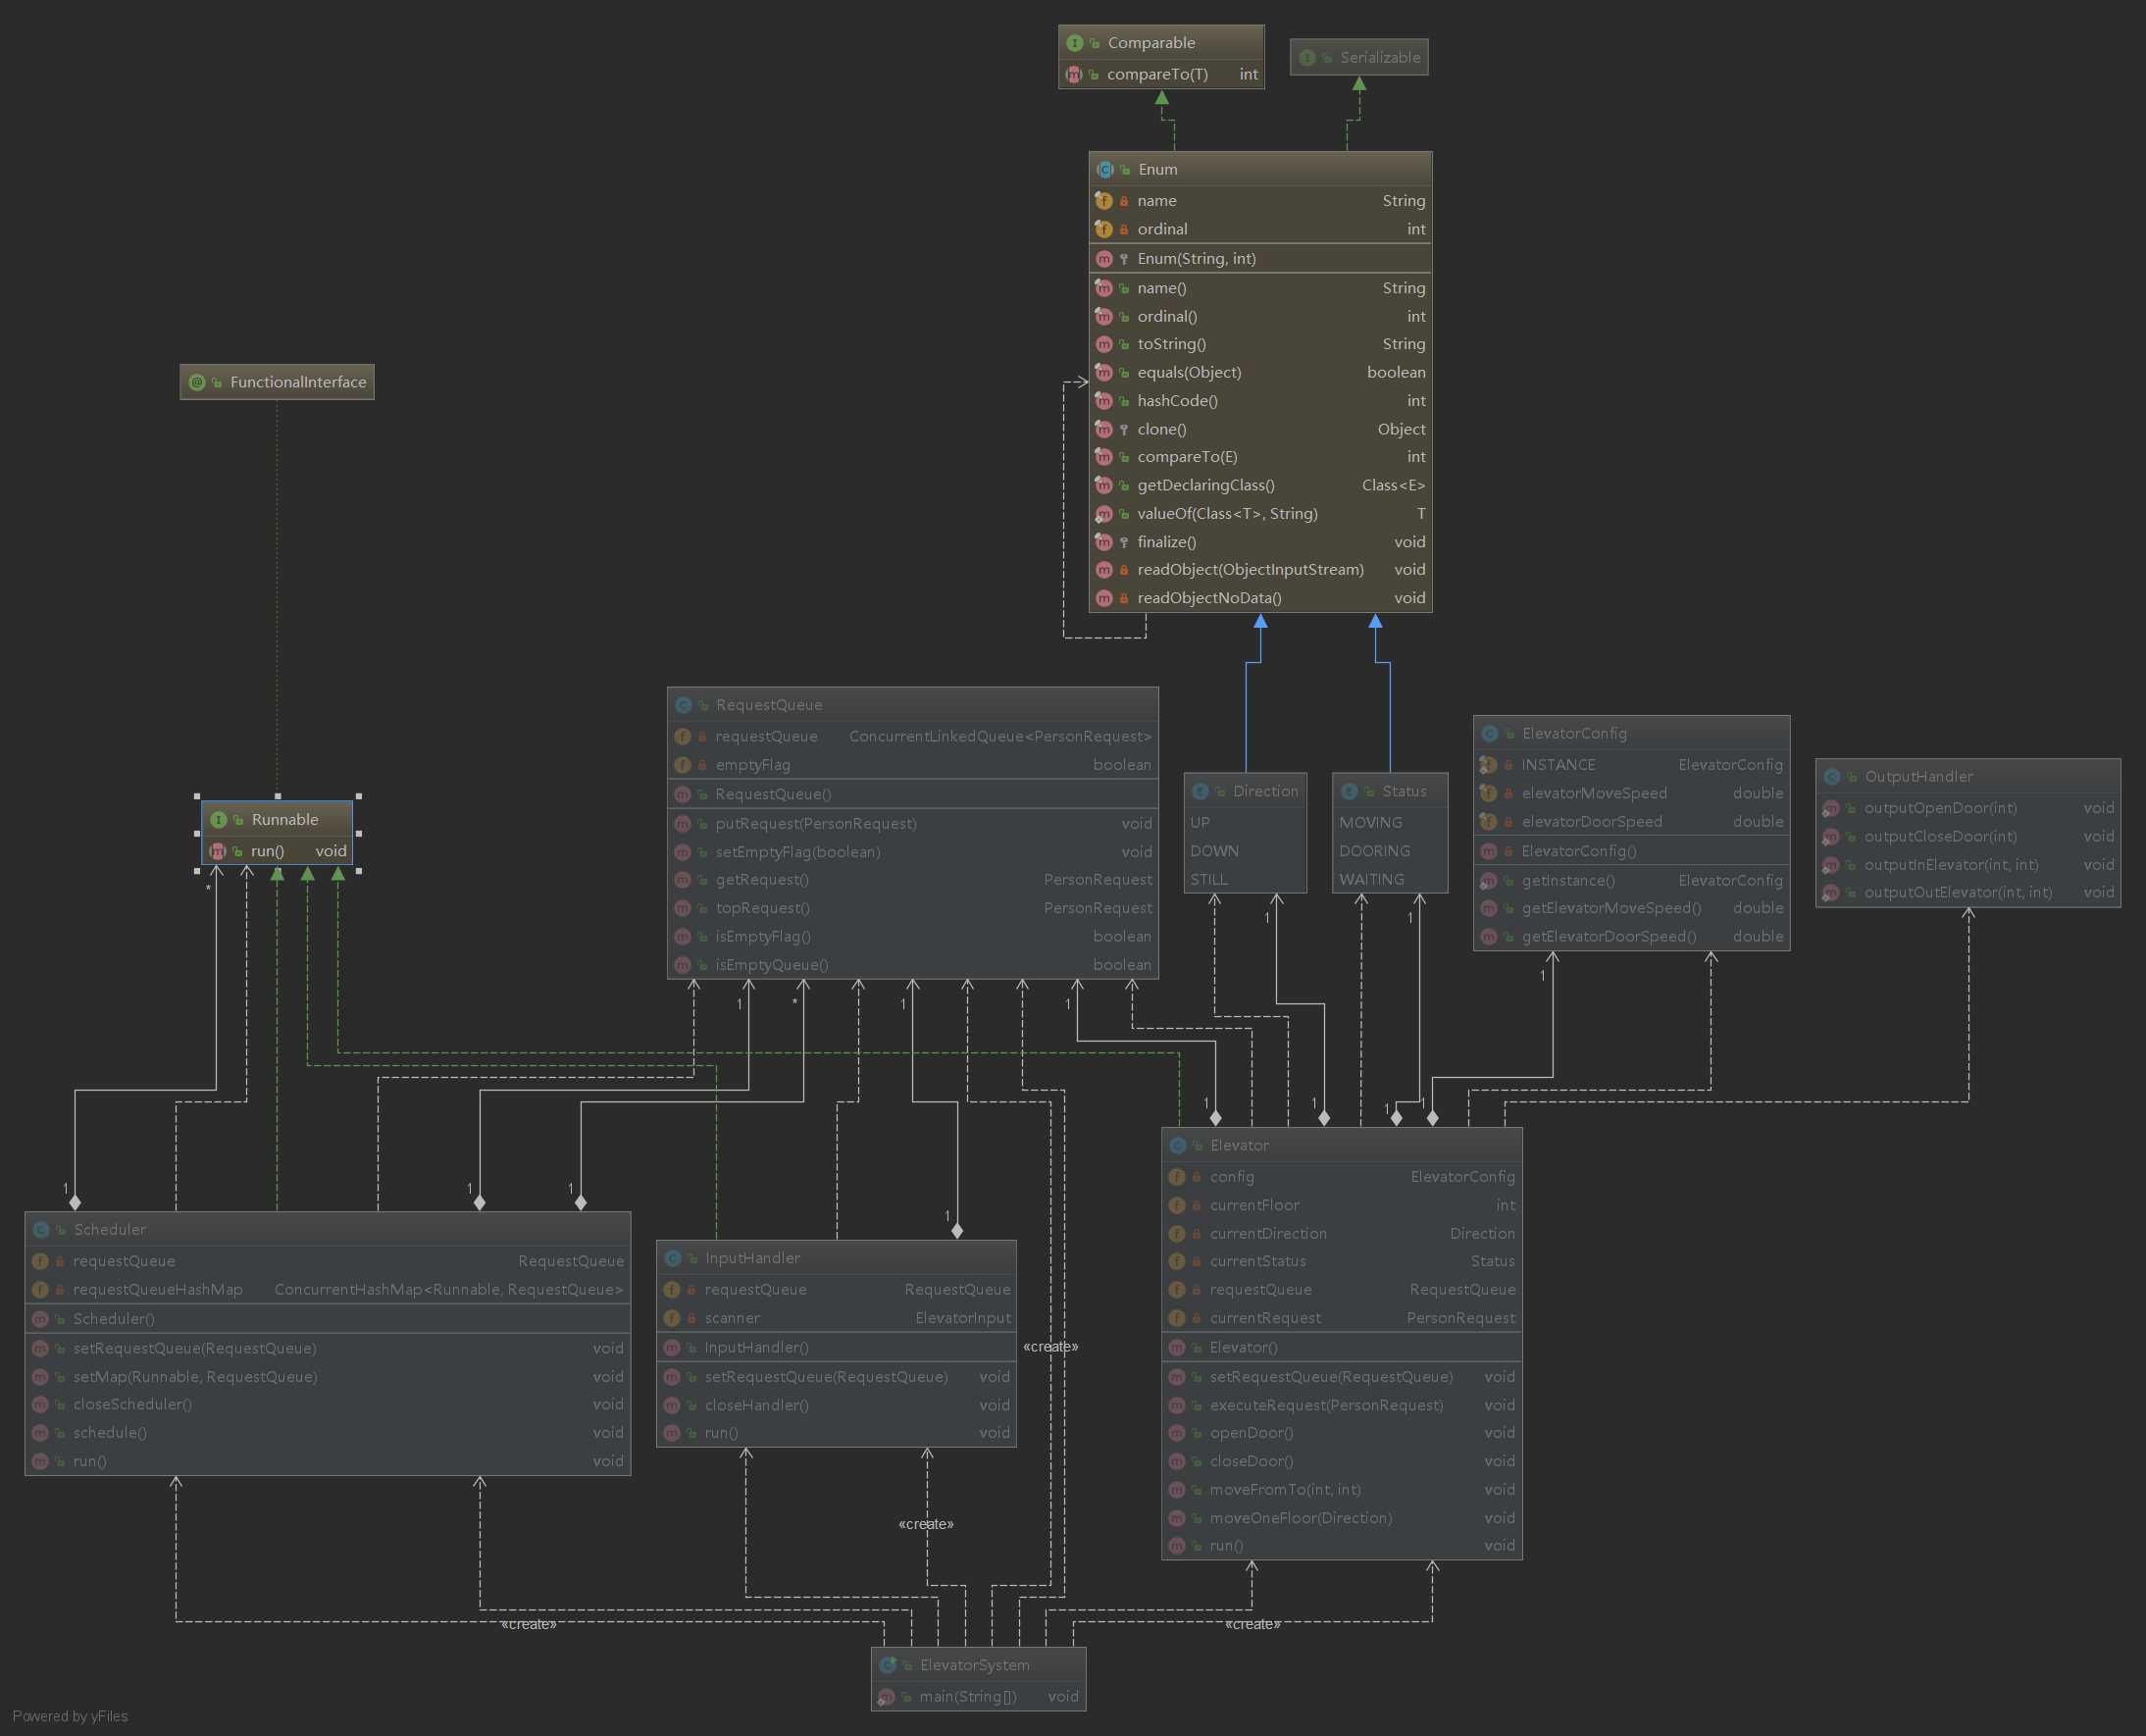The height and width of the screenshot is (1736, 2146).
Task: Click the Status enum icon
Action: 1349,791
